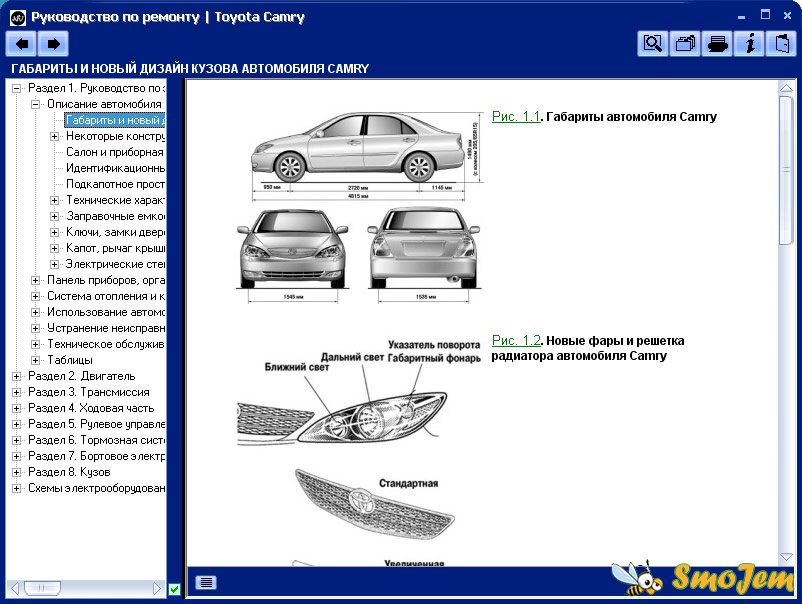The image size is (802, 604).
Task: Expand the 'Электрические стекло...' node
Action: tap(54, 264)
